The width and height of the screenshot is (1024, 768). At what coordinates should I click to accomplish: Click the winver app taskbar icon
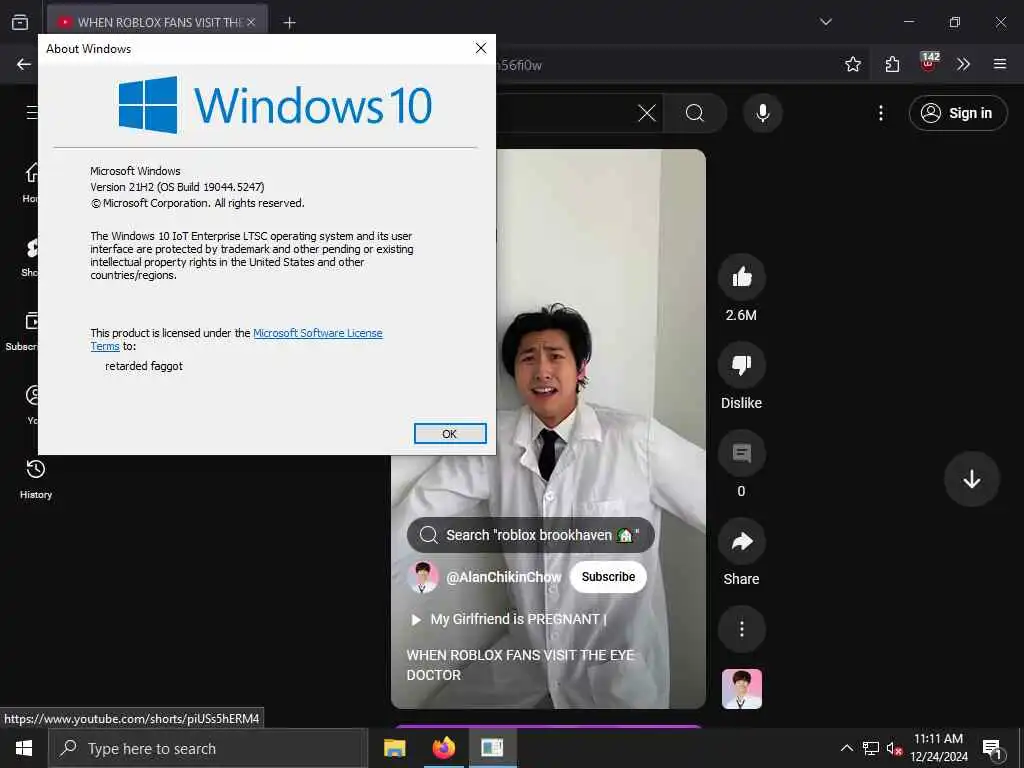[492, 748]
